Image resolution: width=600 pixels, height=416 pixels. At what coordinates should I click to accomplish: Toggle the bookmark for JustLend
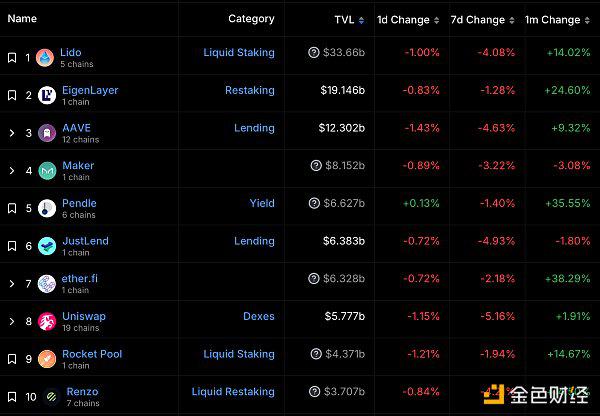pyautogui.click(x=12, y=246)
